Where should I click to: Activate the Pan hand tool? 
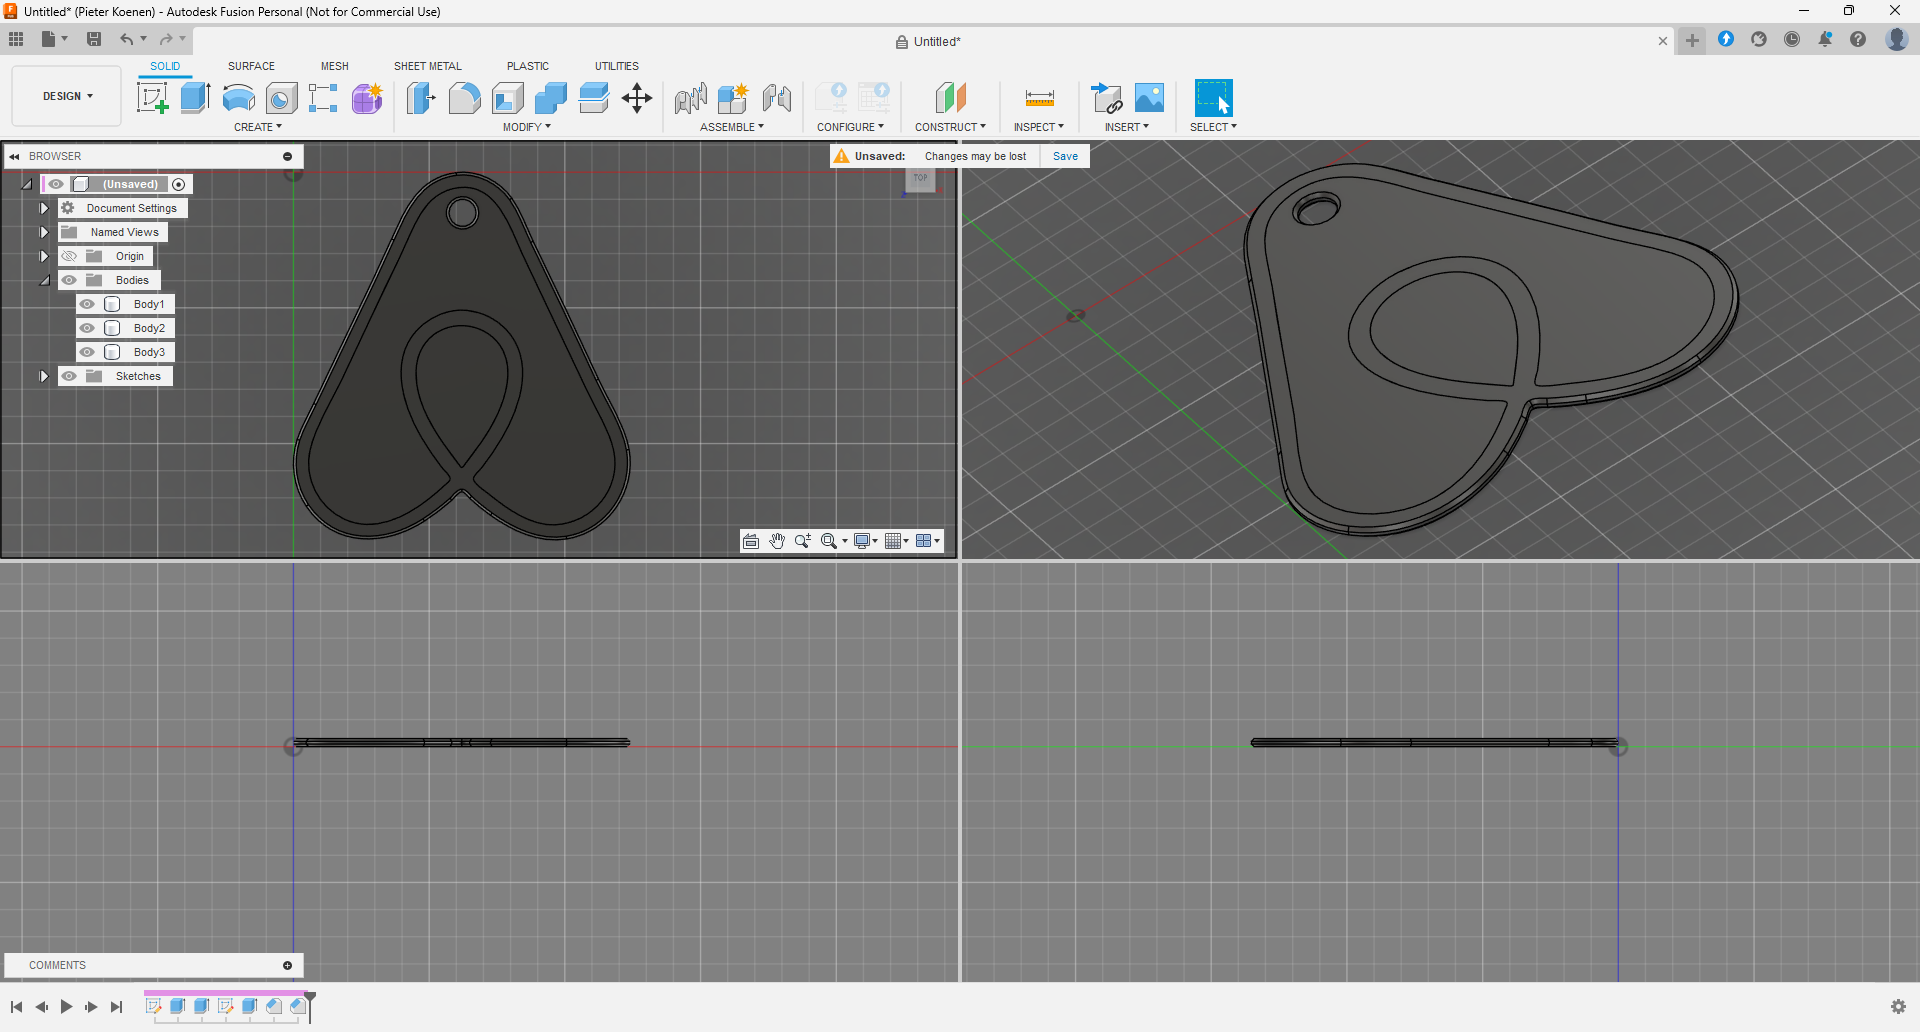(777, 541)
